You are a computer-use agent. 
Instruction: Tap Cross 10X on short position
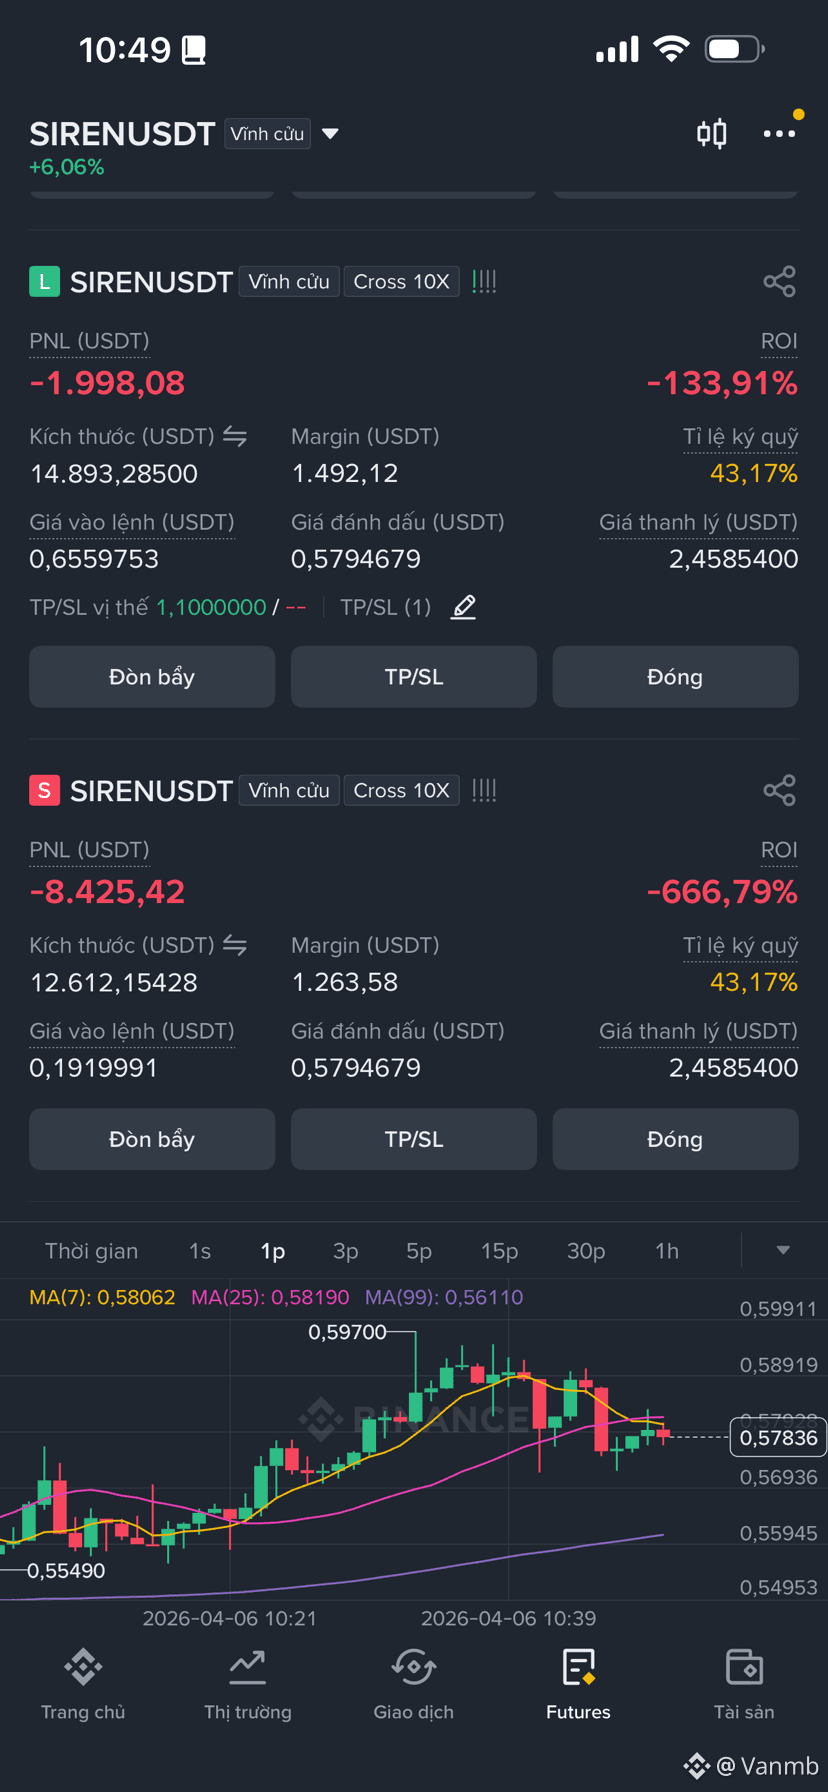pyautogui.click(x=401, y=790)
